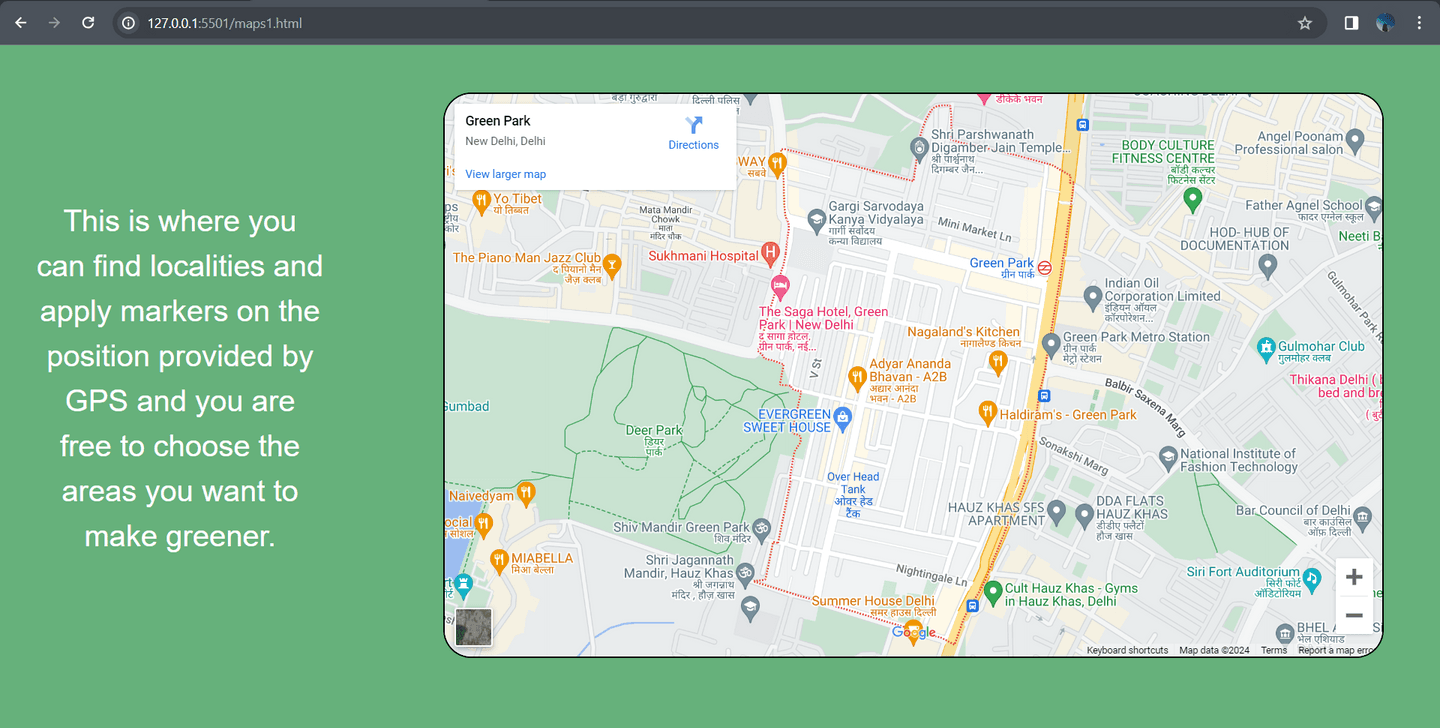Screen dimensions: 1440x728
Task: Click Shri Parshwanath Jain Temple marker
Action: (919, 149)
